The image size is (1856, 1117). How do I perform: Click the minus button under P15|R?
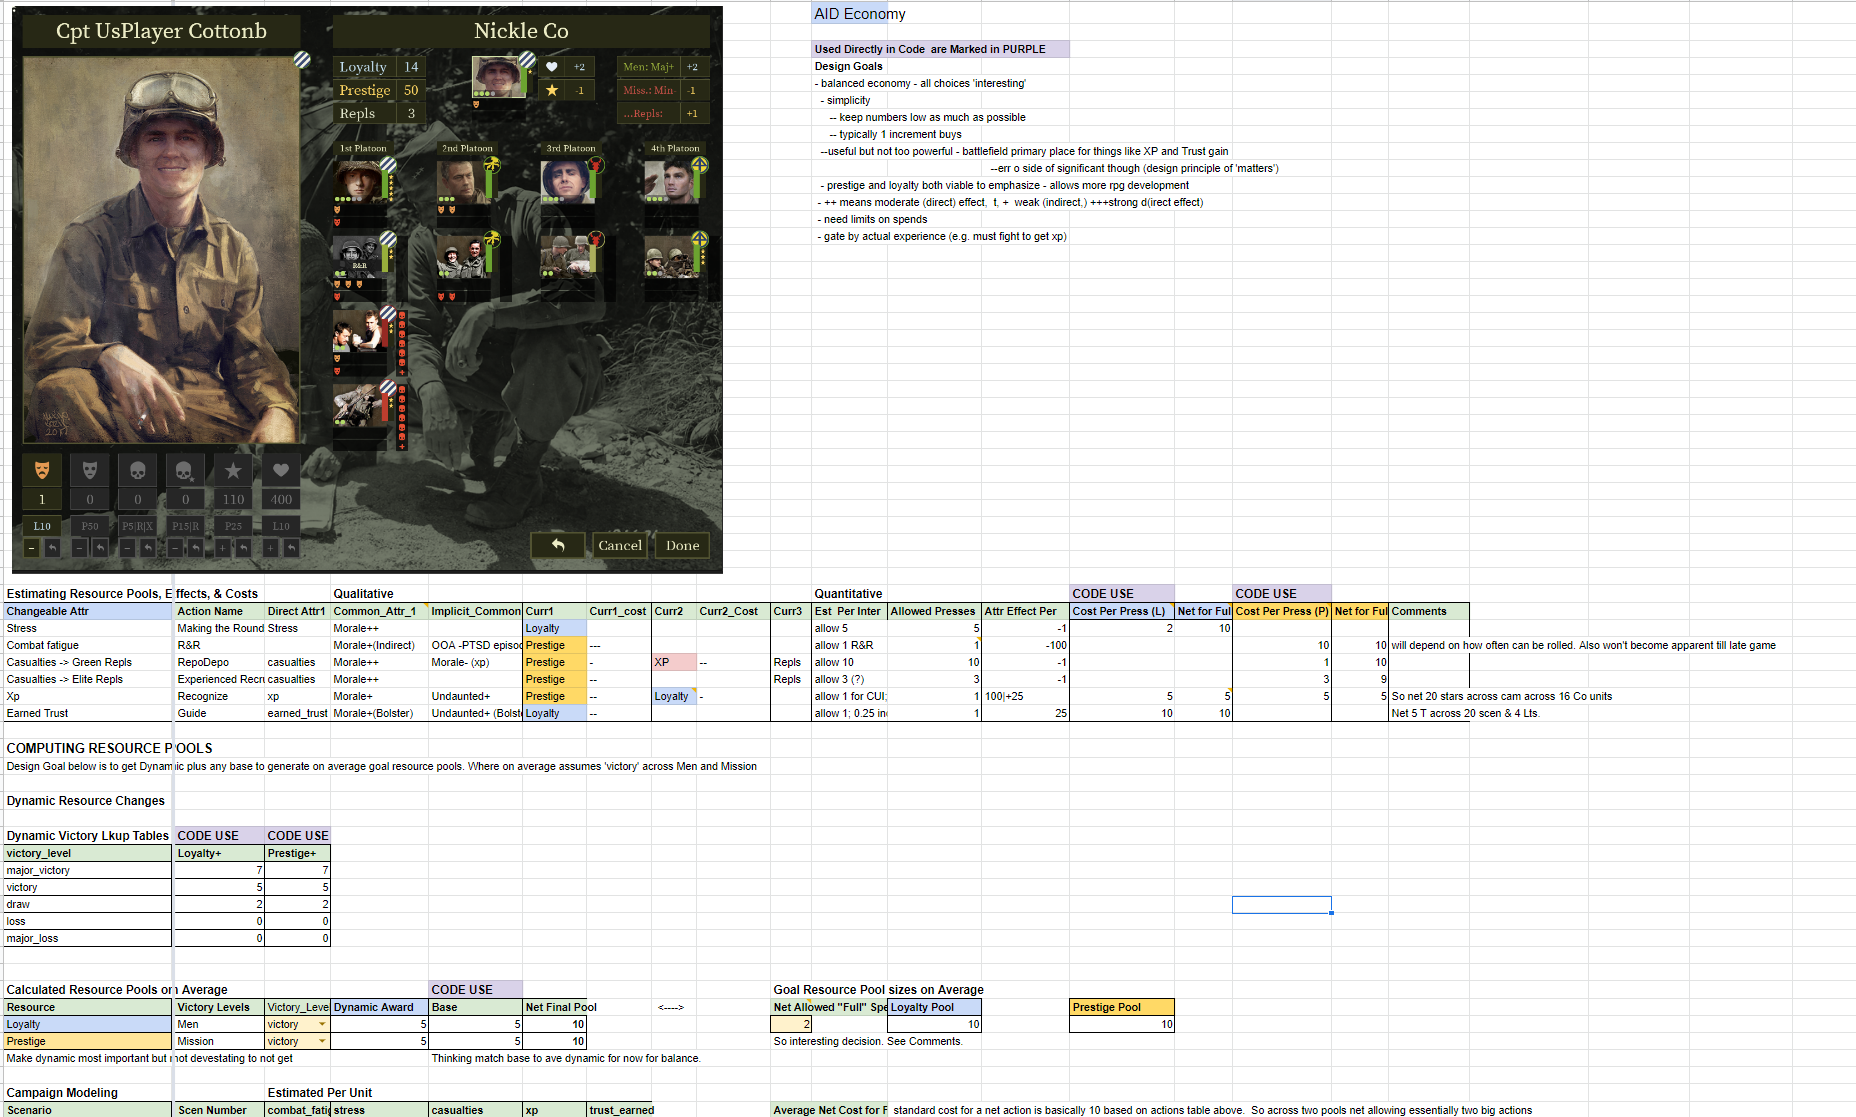click(x=175, y=547)
